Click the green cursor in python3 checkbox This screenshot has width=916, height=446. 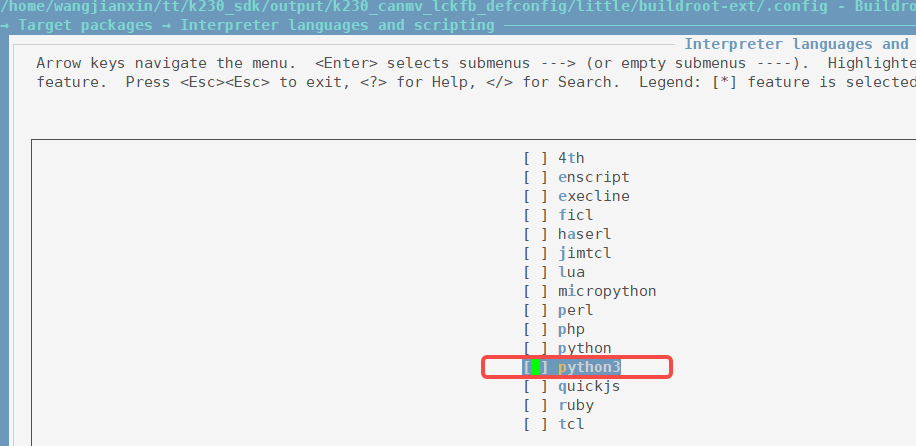coord(535,367)
